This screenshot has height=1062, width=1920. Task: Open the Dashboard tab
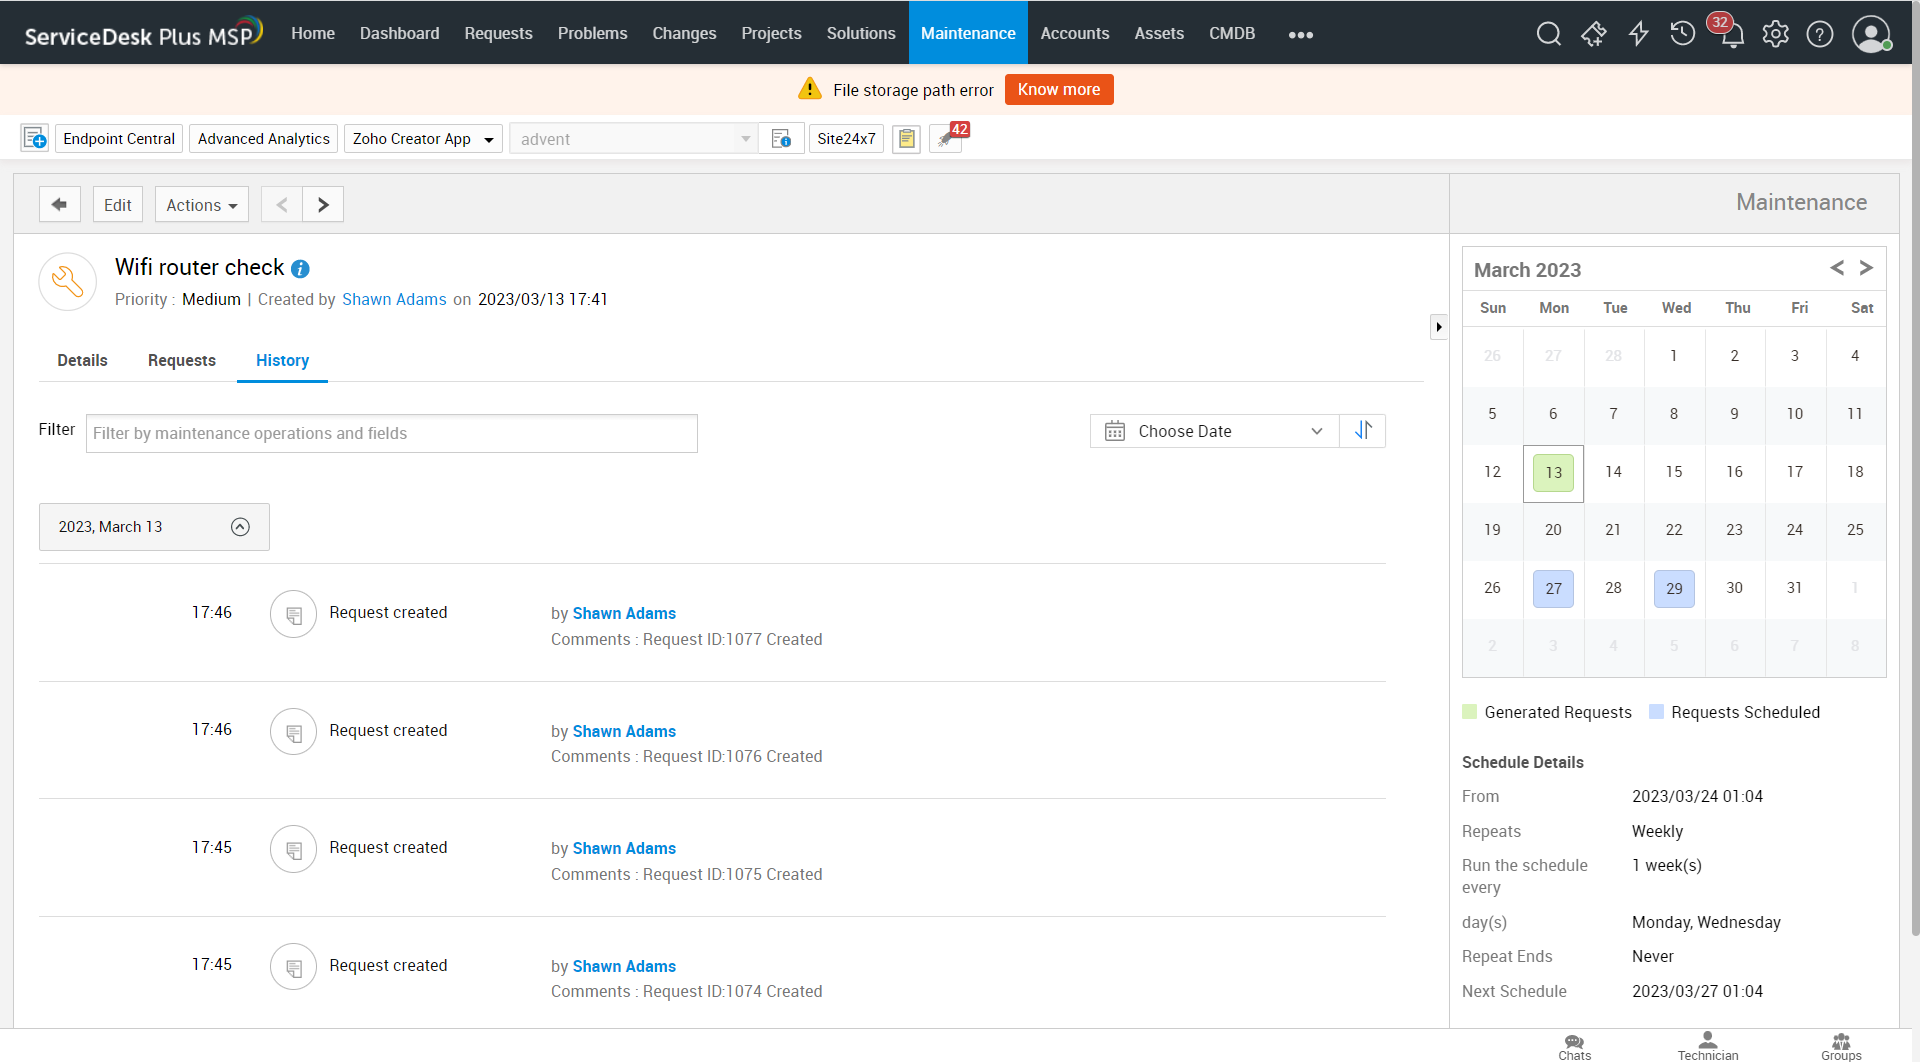[400, 33]
